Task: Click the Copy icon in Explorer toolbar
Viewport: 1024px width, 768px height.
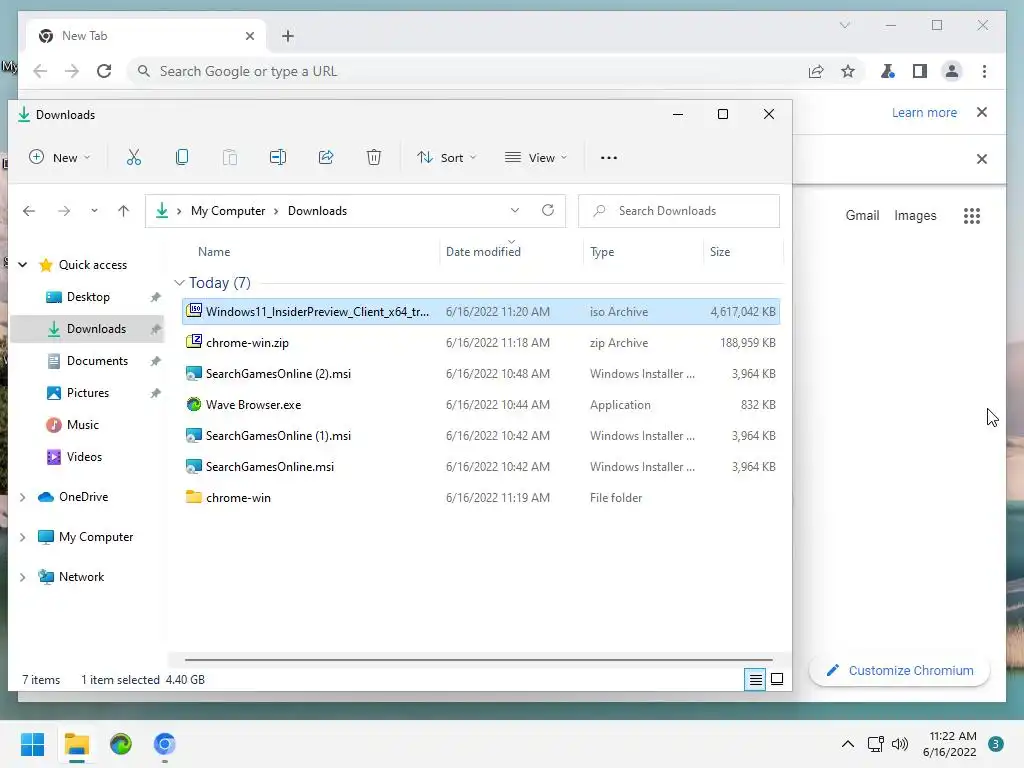Action: [x=182, y=157]
